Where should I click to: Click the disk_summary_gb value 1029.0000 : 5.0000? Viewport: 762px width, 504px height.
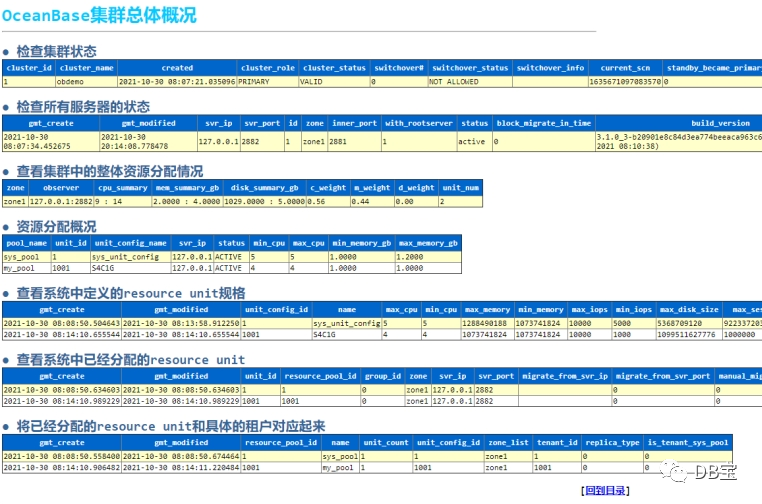(264, 201)
